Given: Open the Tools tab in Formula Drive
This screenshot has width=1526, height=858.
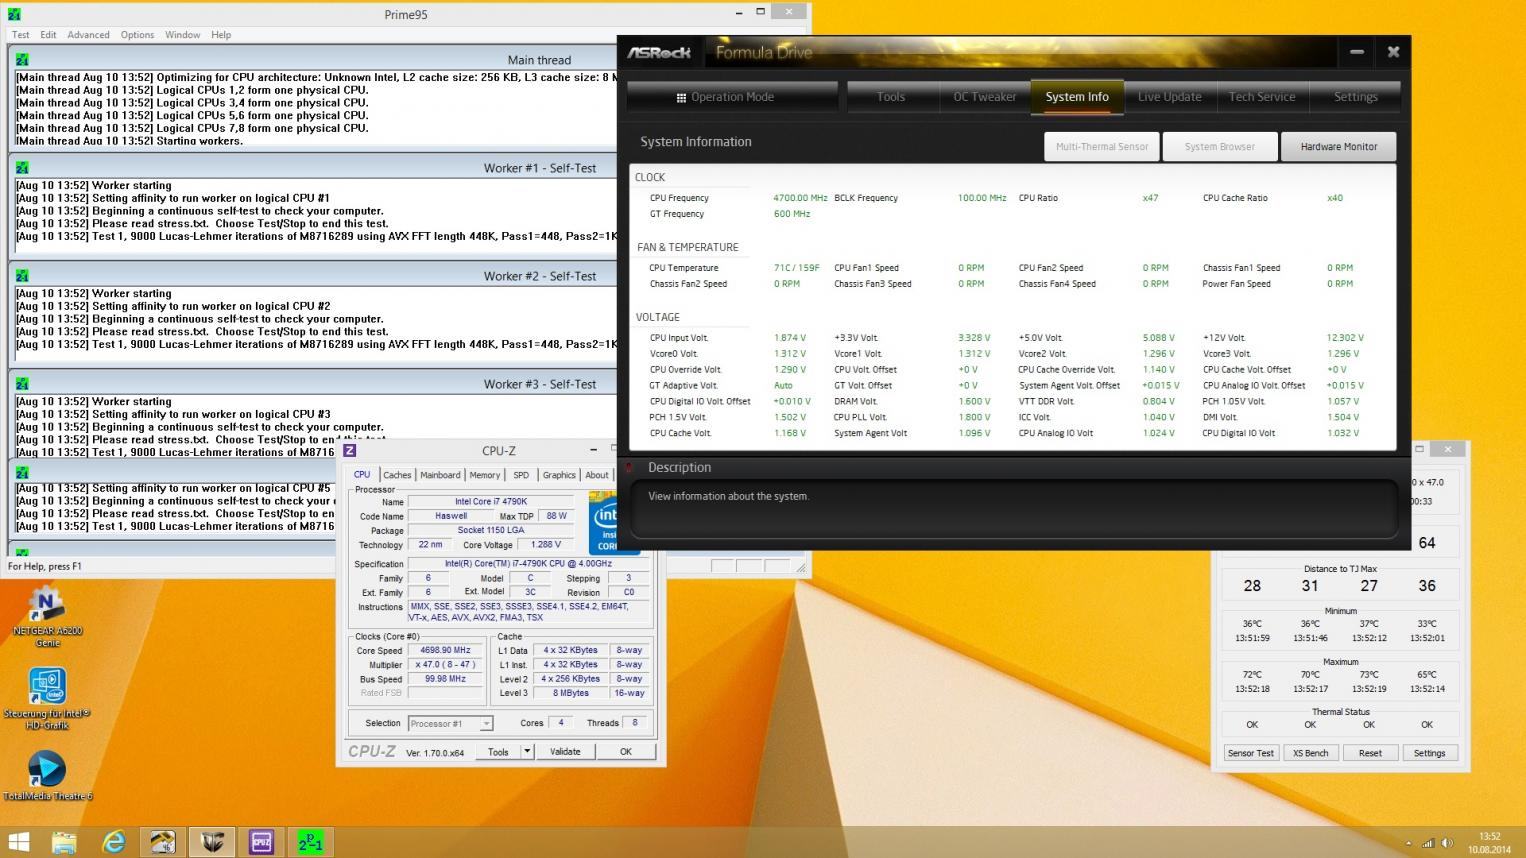Looking at the screenshot, I should point(890,97).
